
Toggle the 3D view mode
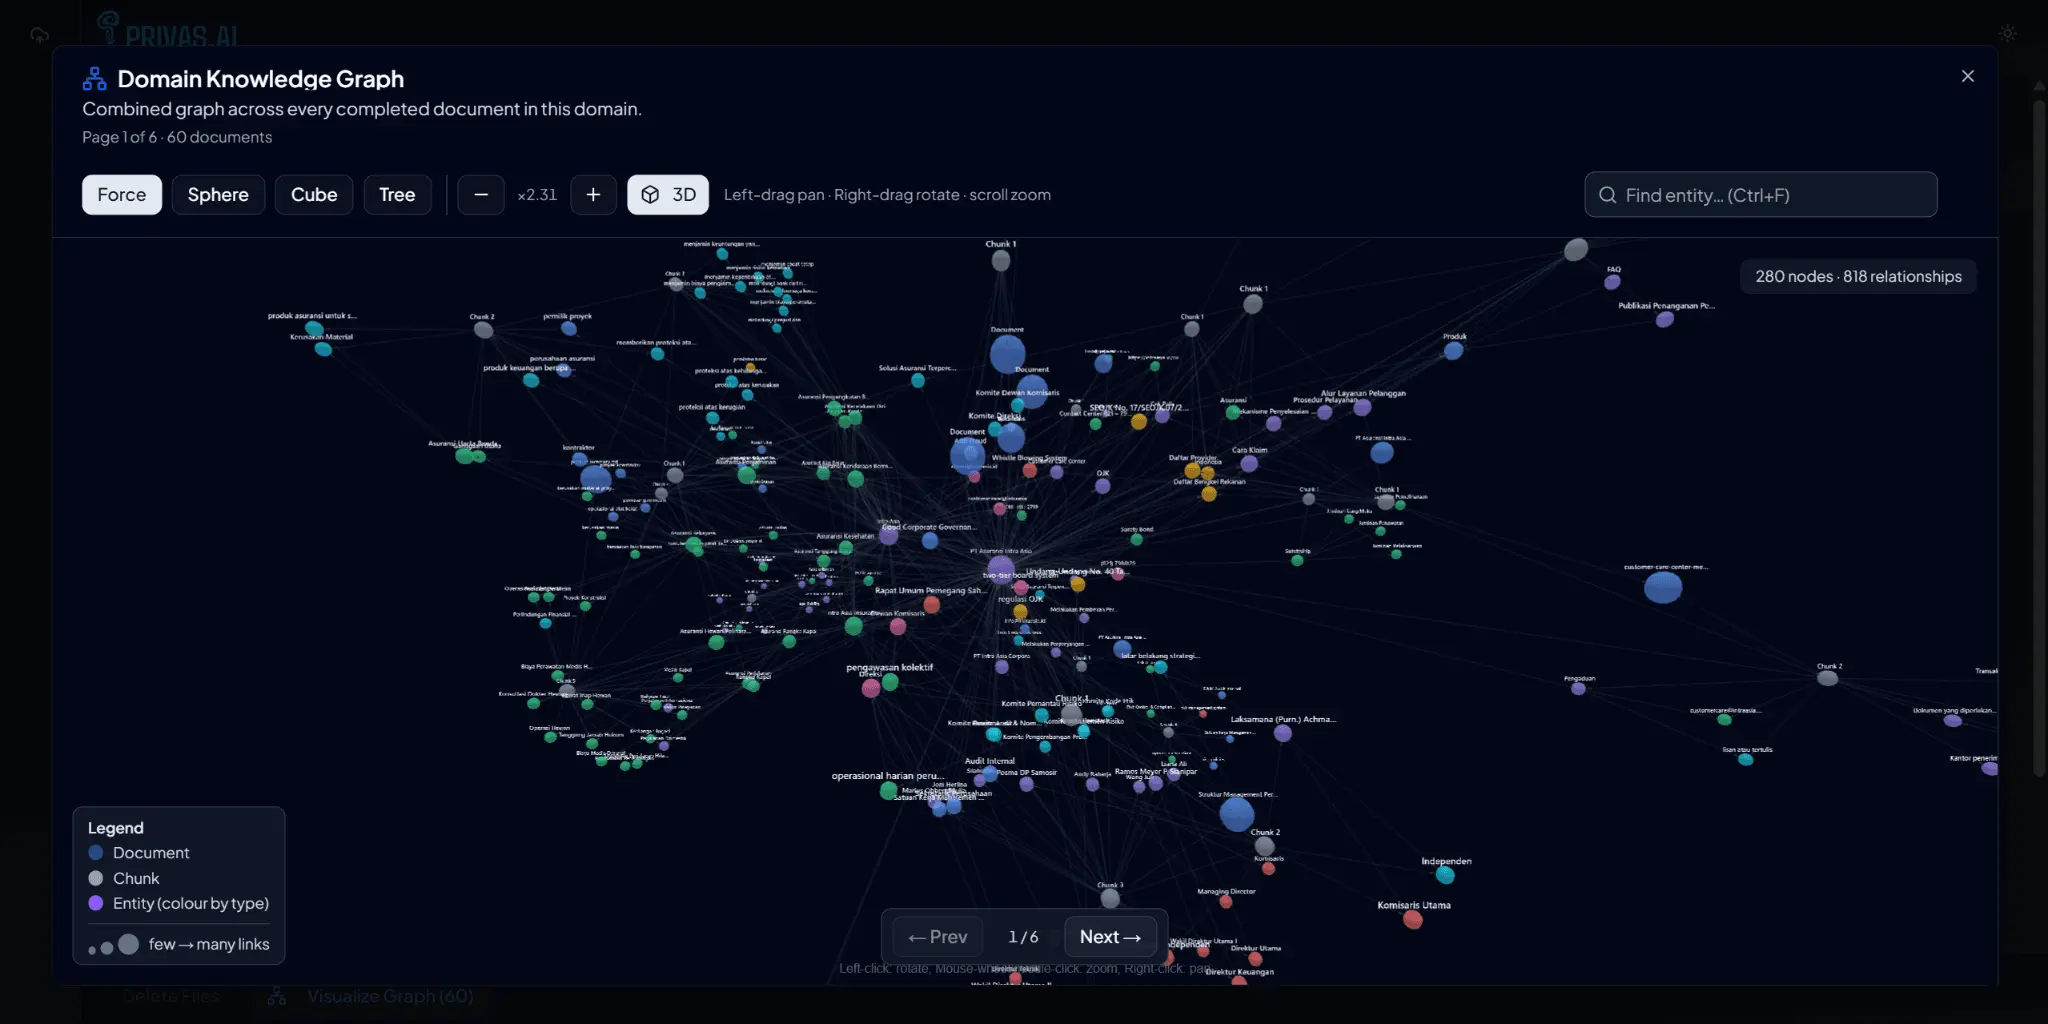tap(668, 195)
